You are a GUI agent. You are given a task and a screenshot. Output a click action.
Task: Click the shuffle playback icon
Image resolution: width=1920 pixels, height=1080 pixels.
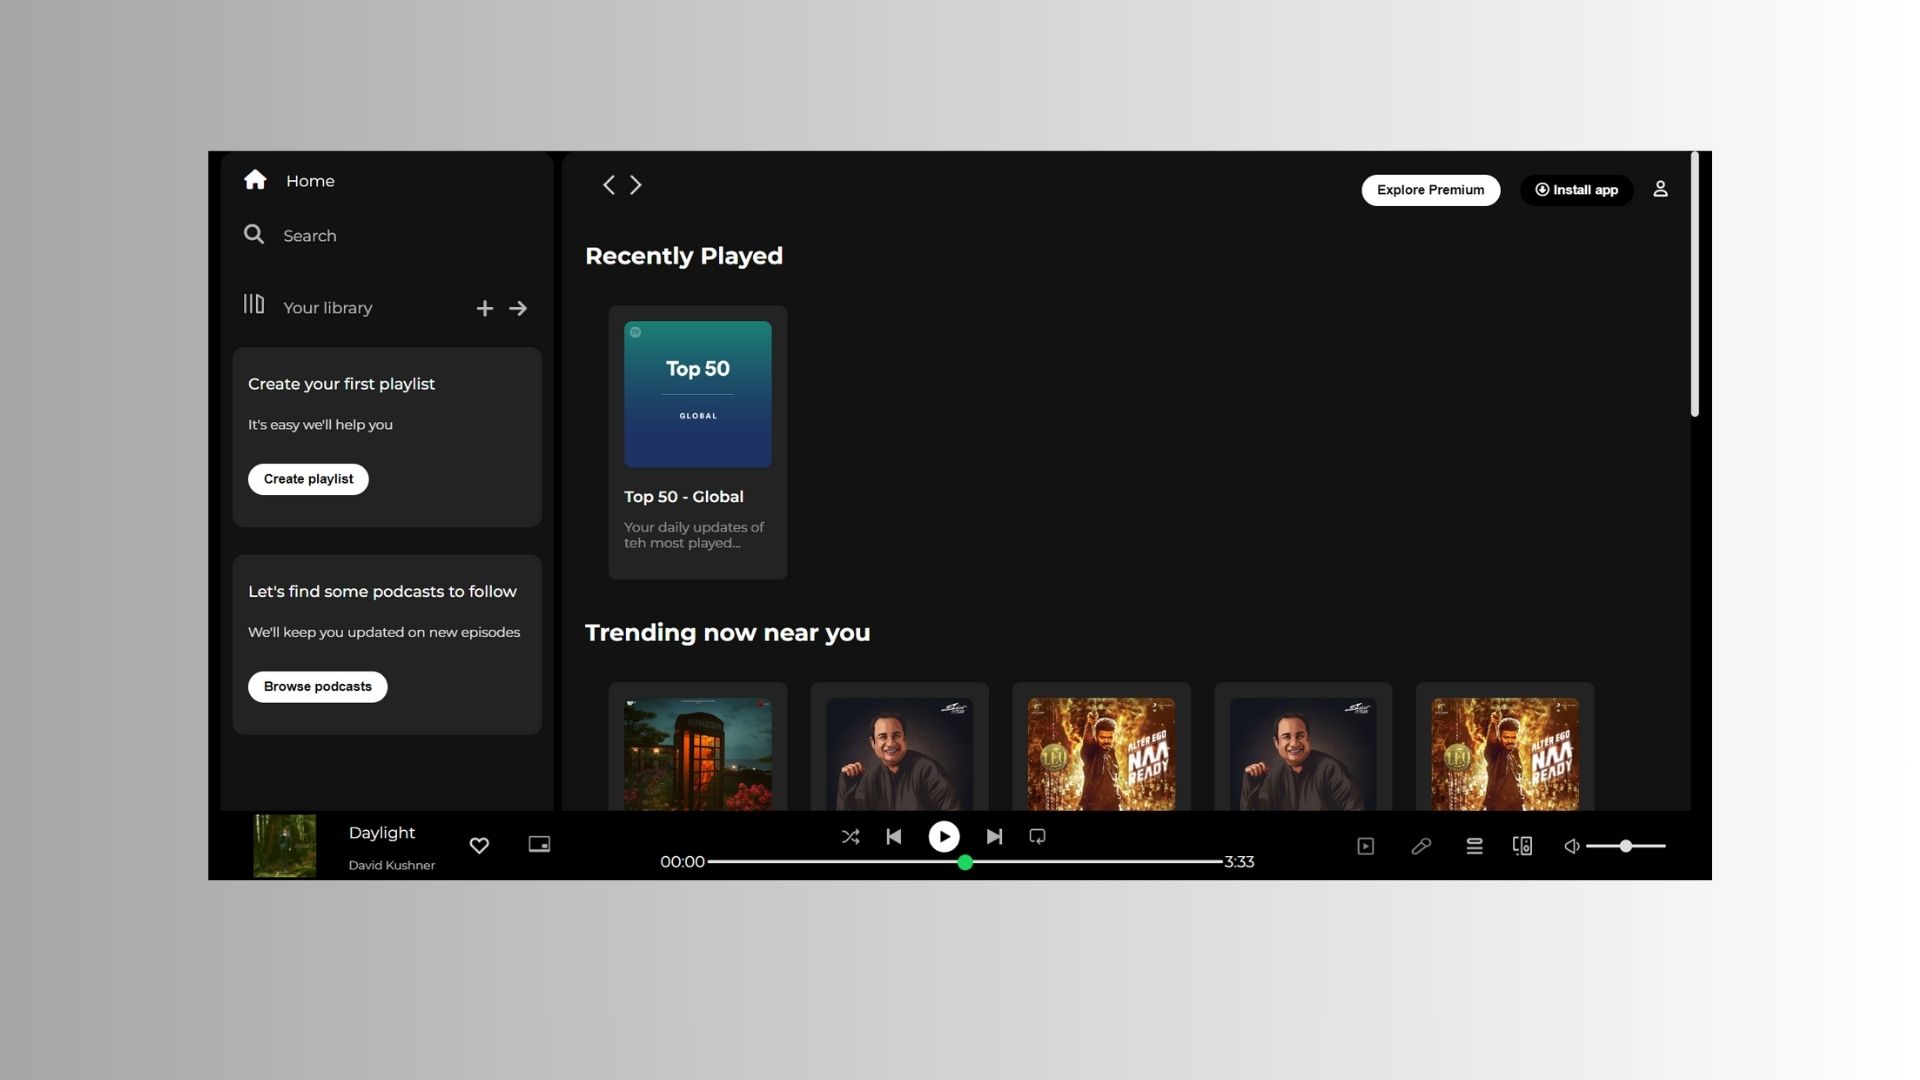pos(851,836)
